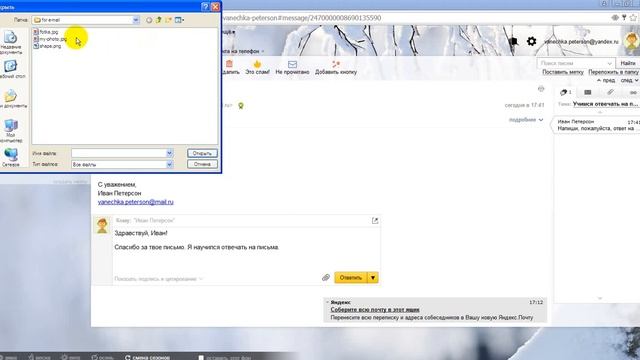
Task: Create a new folder in the file dialog
Action: coord(168,20)
